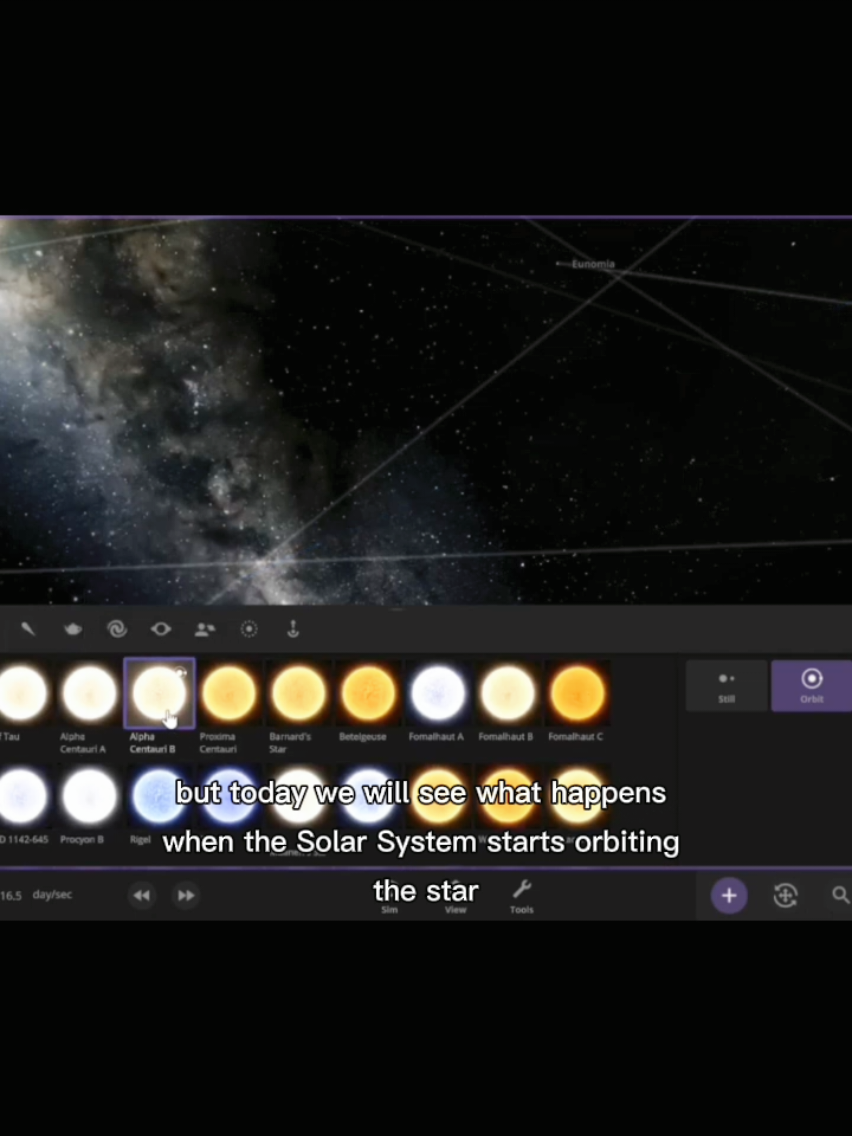
Task: Open the teapot objects category
Action: click(72, 629)
